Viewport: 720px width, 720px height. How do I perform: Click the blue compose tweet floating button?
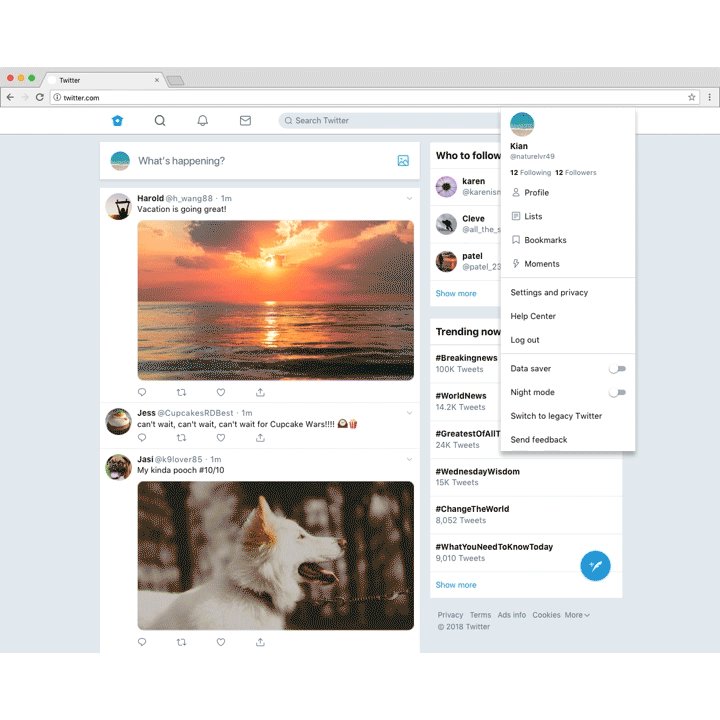point(595,566)
